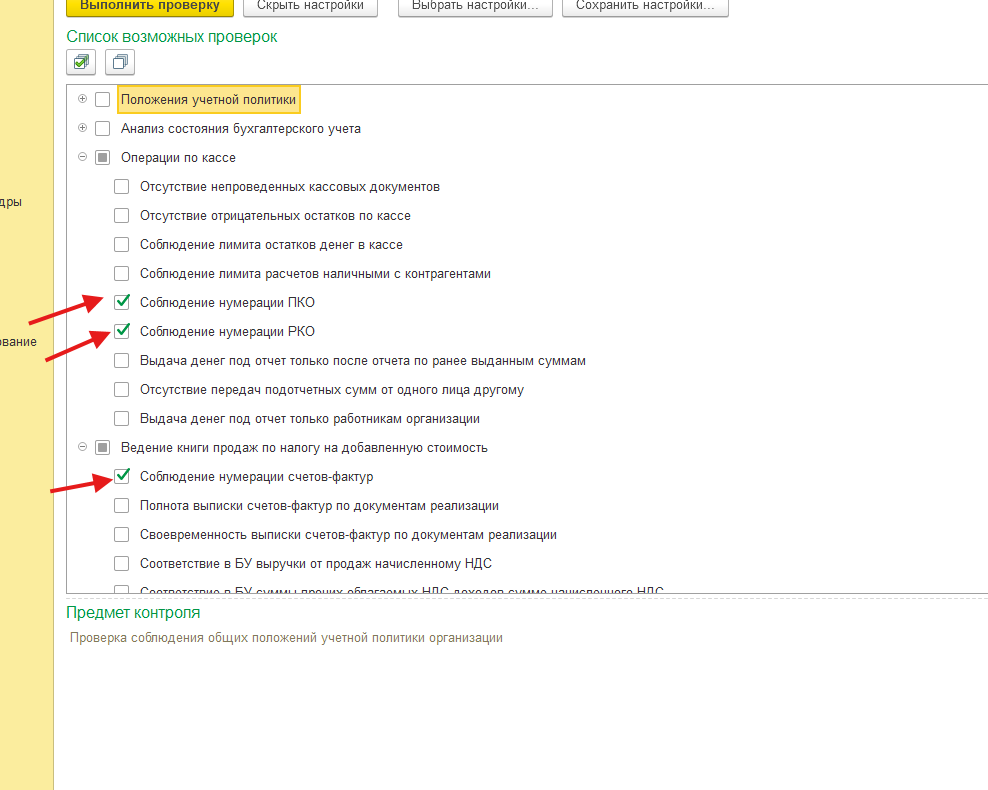Enable Отсутствие непроведенных кассовых документов
Screen dimensions: 988x790
pyautogui.click(x=122, y=186)
